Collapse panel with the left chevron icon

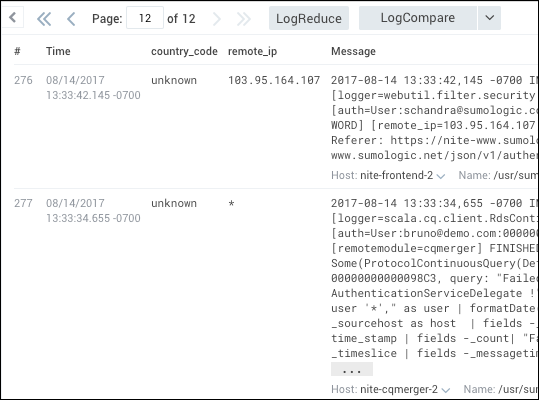(12, 17)
